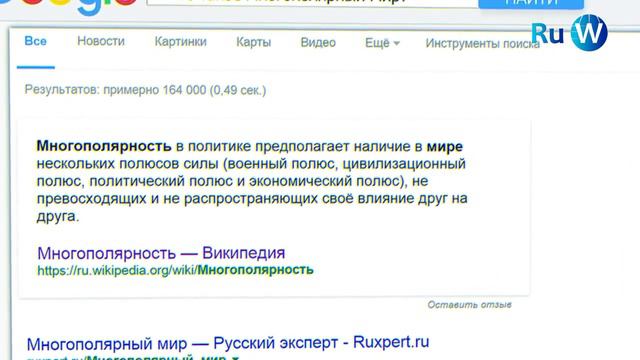This screenshot has height=360, width=640.
Task: Open the Новости tab
Action: [x=101, y=41]
